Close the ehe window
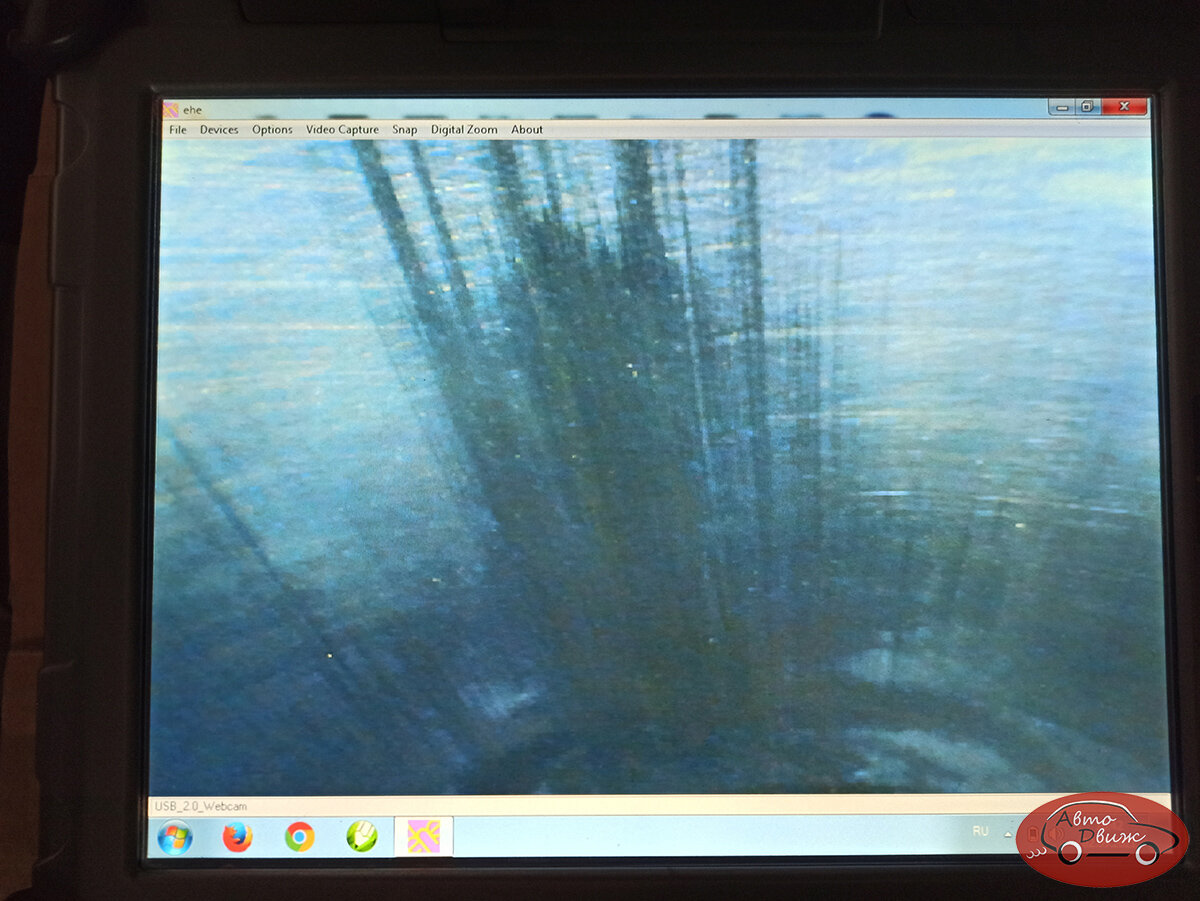1200x901 pixels. coord(1125,106)
